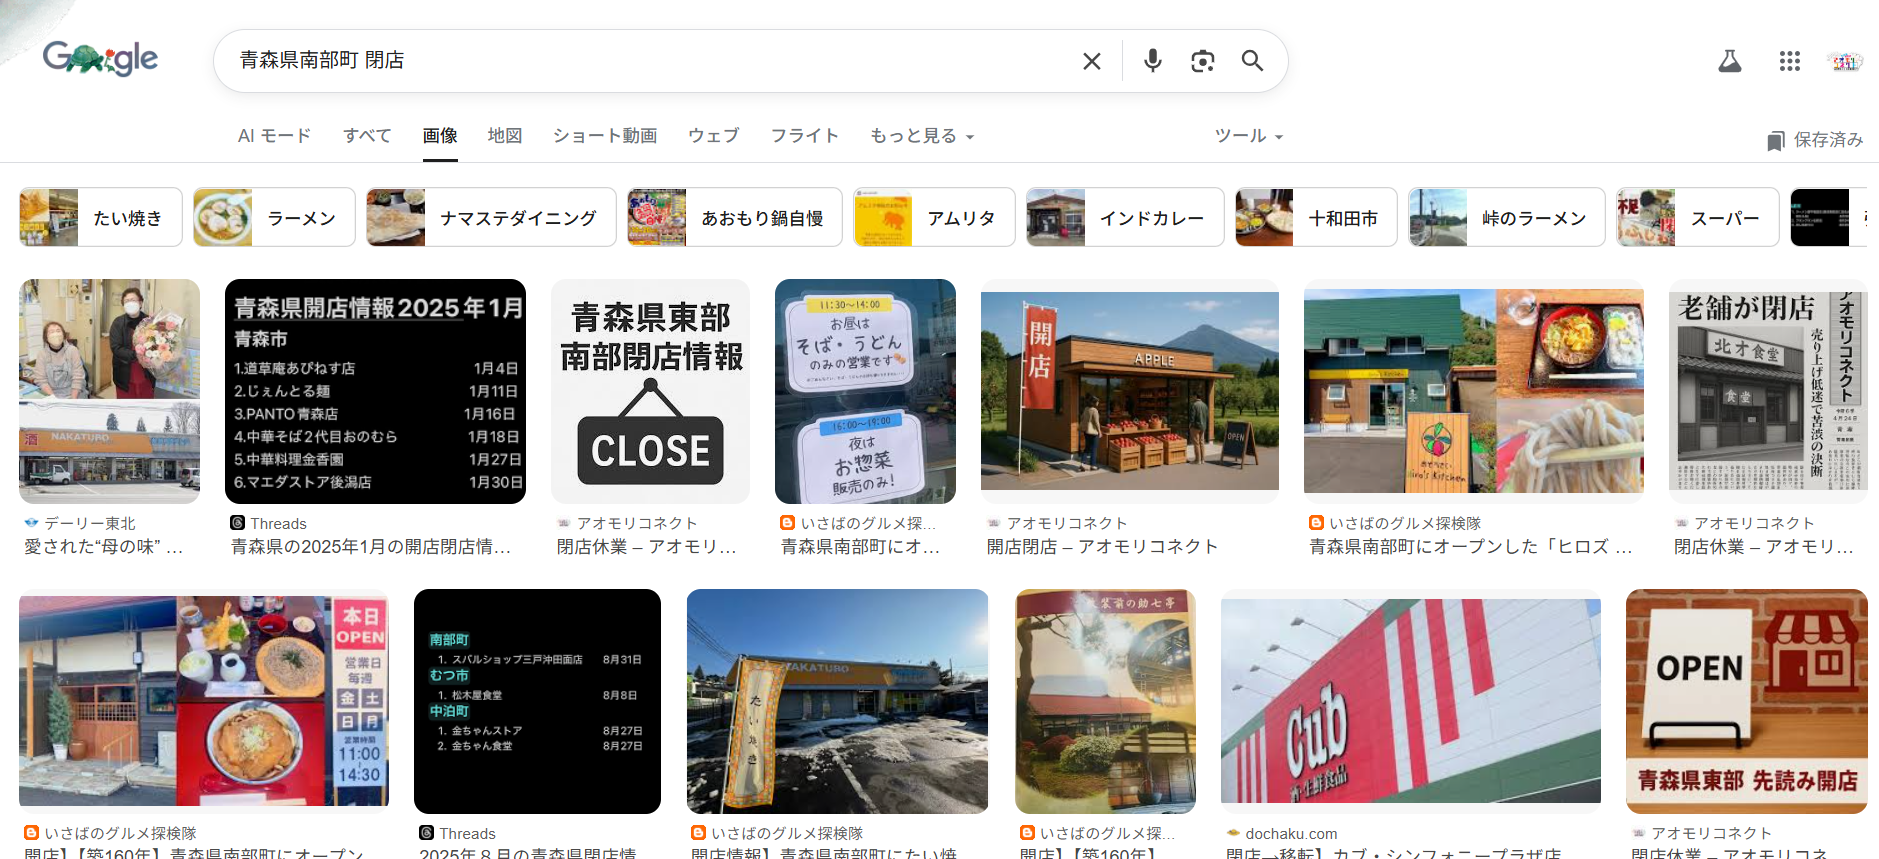Screen dimensions: 1879x859
Task: Switch to ショート動画 tab
Action: pos(605,135)
